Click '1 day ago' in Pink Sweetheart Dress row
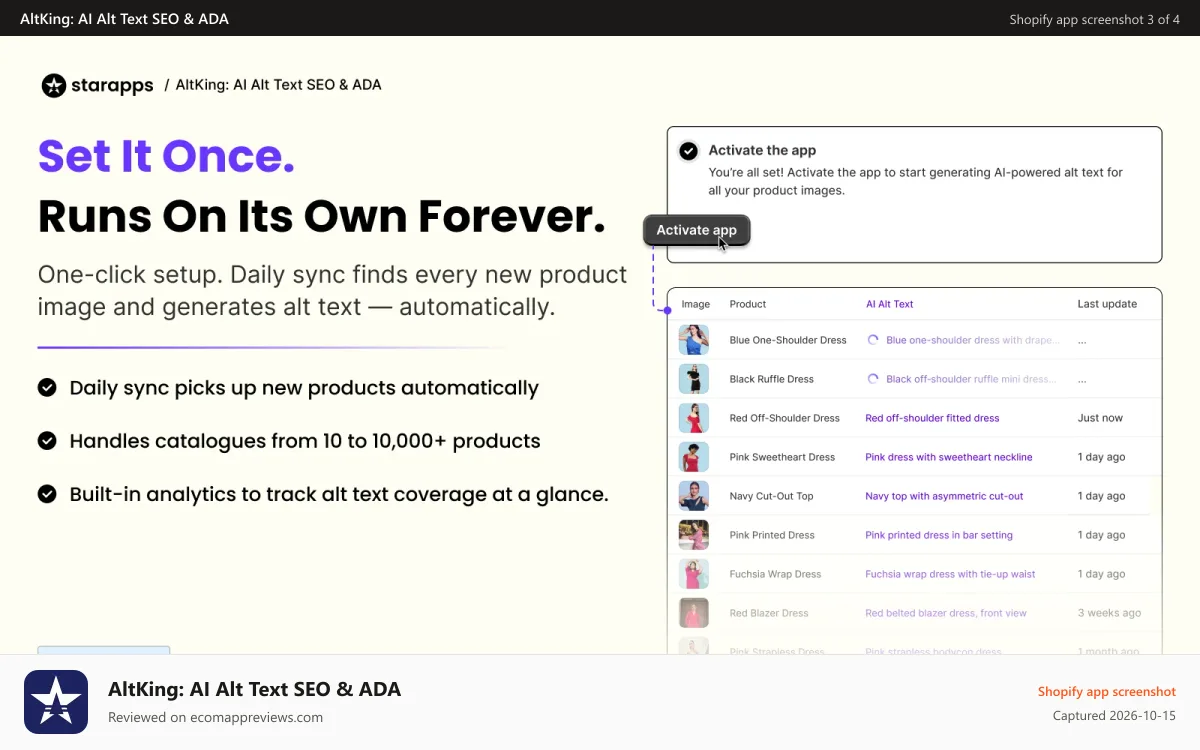Viewport: 1200px width, 750px height. tap(1101, 457)
